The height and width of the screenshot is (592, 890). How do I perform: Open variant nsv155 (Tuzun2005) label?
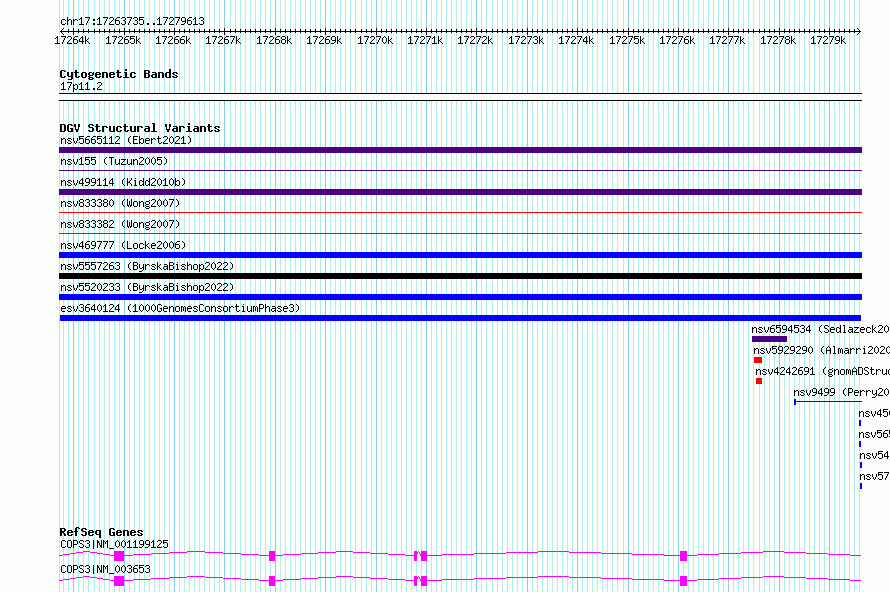114,161
